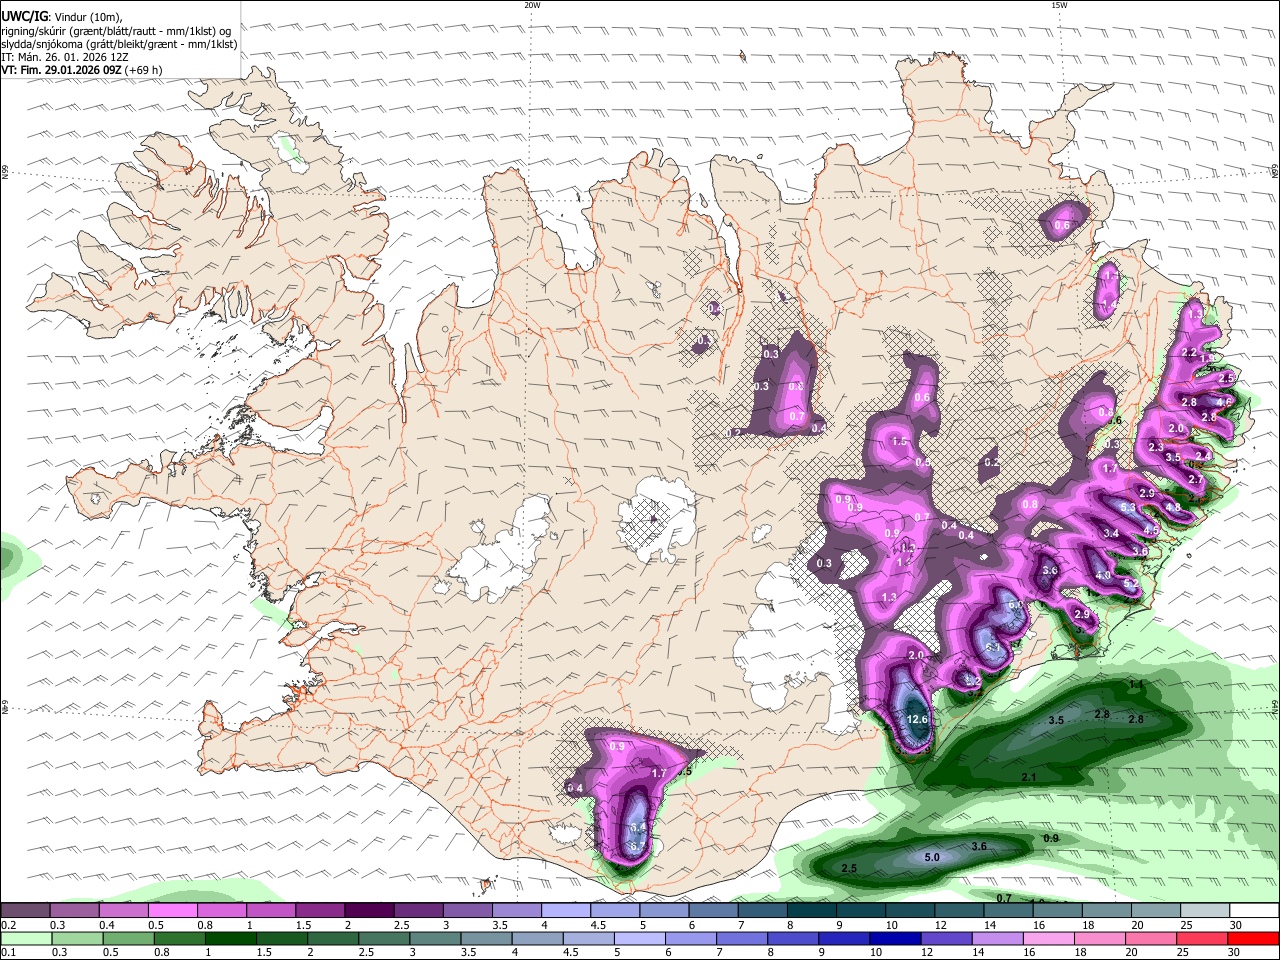This screenshot has width=1280, height=960.
Task: Click the medium green 0.5 swatch in the bottom legend row
Action: (x=127, y=939)
